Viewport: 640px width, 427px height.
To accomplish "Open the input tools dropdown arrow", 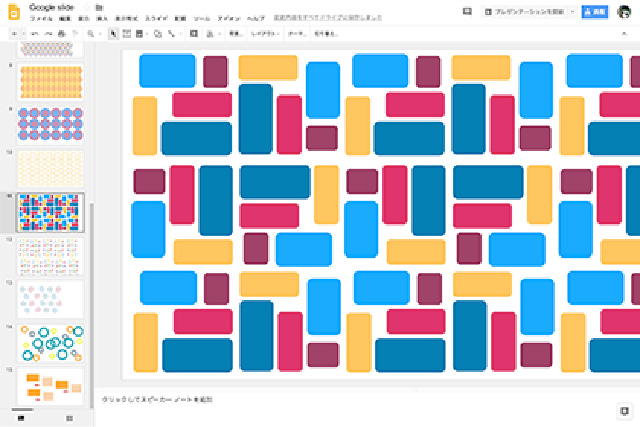I will point(220,34).
